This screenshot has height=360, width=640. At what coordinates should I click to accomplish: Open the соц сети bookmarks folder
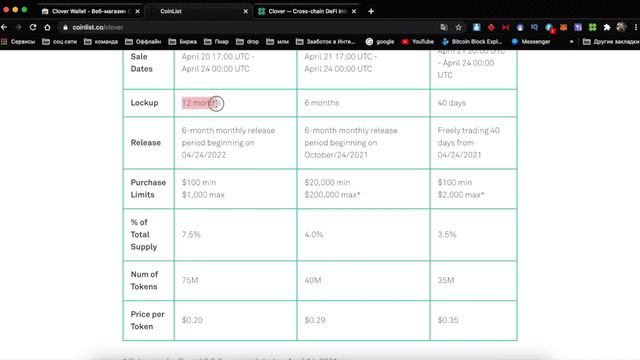pos(60,42)
